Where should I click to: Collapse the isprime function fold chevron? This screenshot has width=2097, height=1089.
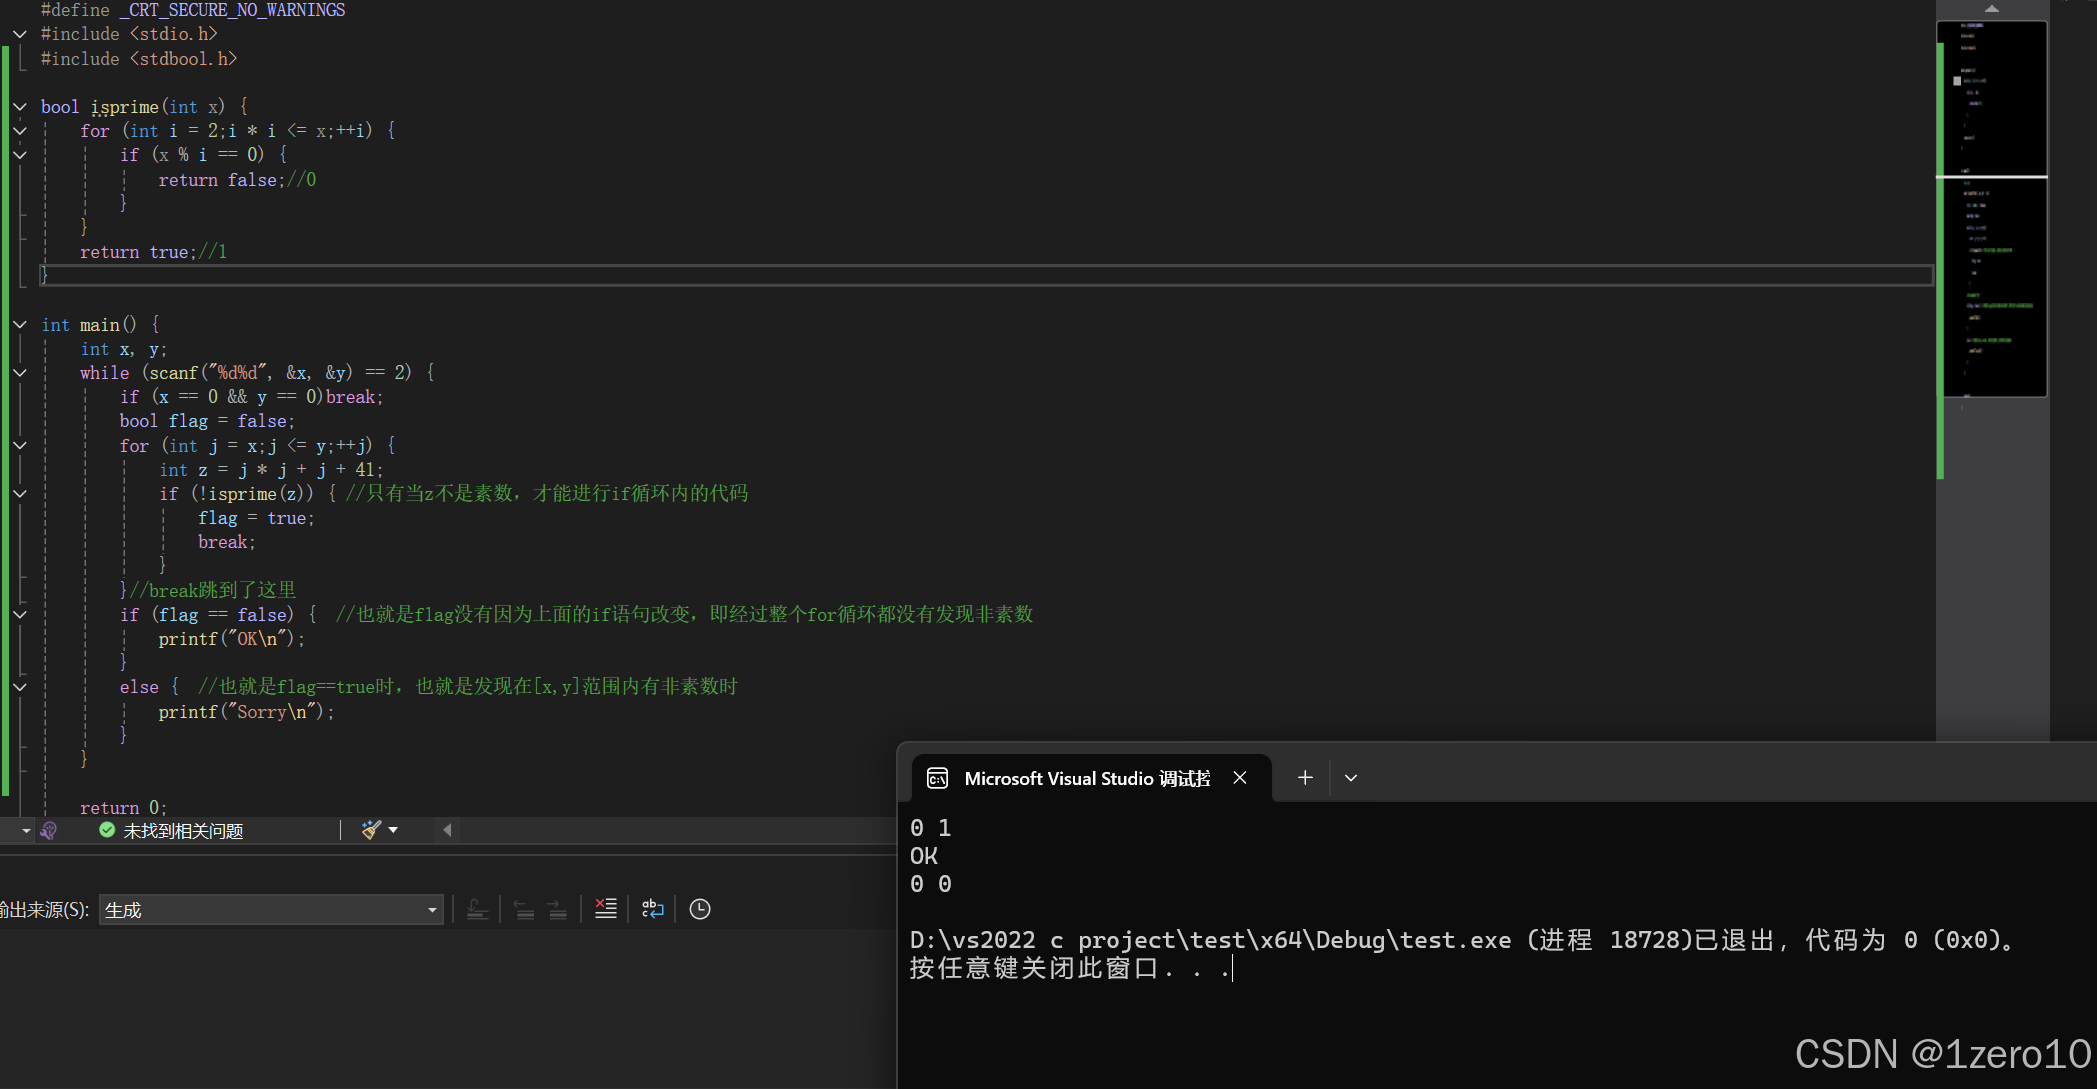coord(20,107)
